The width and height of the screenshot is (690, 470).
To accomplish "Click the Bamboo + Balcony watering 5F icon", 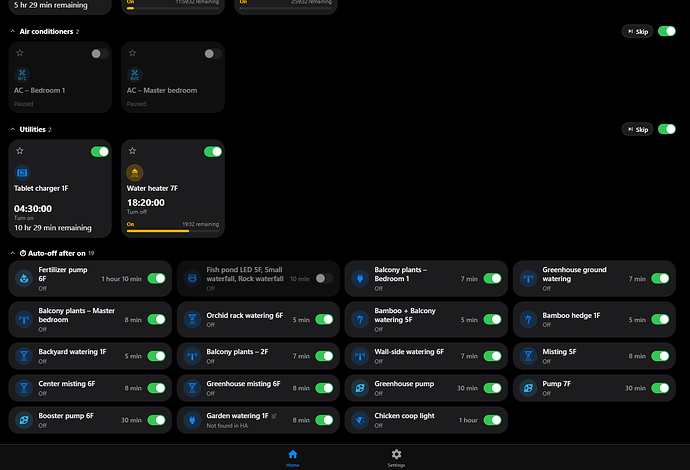I will pyautogui.click(x=360, y=319).
